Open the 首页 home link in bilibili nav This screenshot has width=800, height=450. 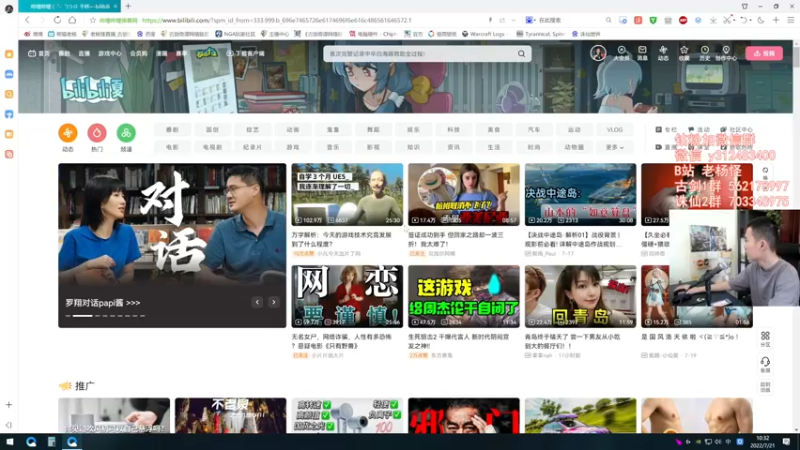(x=39, y=54)
